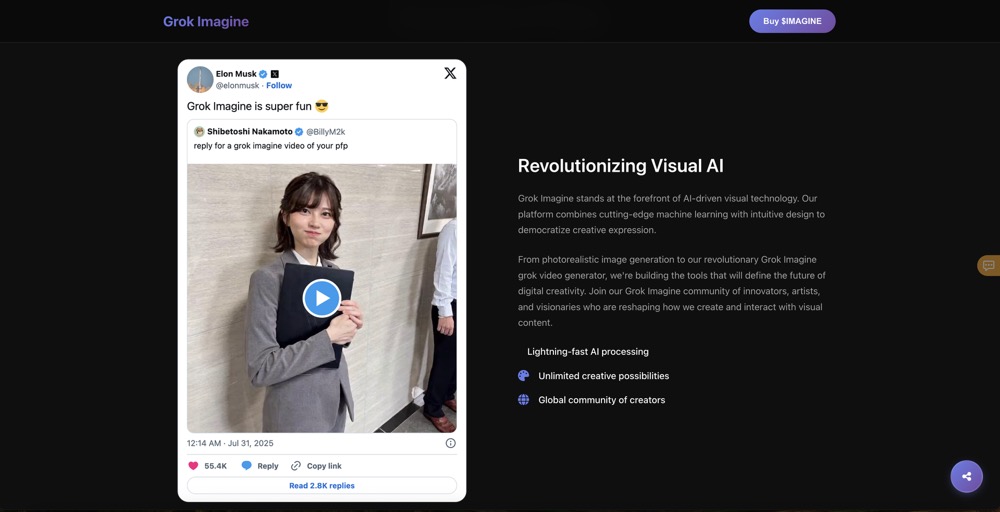Viewport: 1000px width, 512px height.
Task: Click the palette icon beside Unlimited creative possibilities
Action: (x=524, y=376)
